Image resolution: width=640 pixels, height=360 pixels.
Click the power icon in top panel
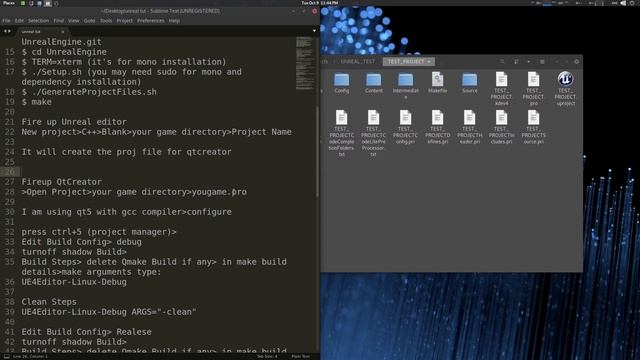(x=633, y=3)
